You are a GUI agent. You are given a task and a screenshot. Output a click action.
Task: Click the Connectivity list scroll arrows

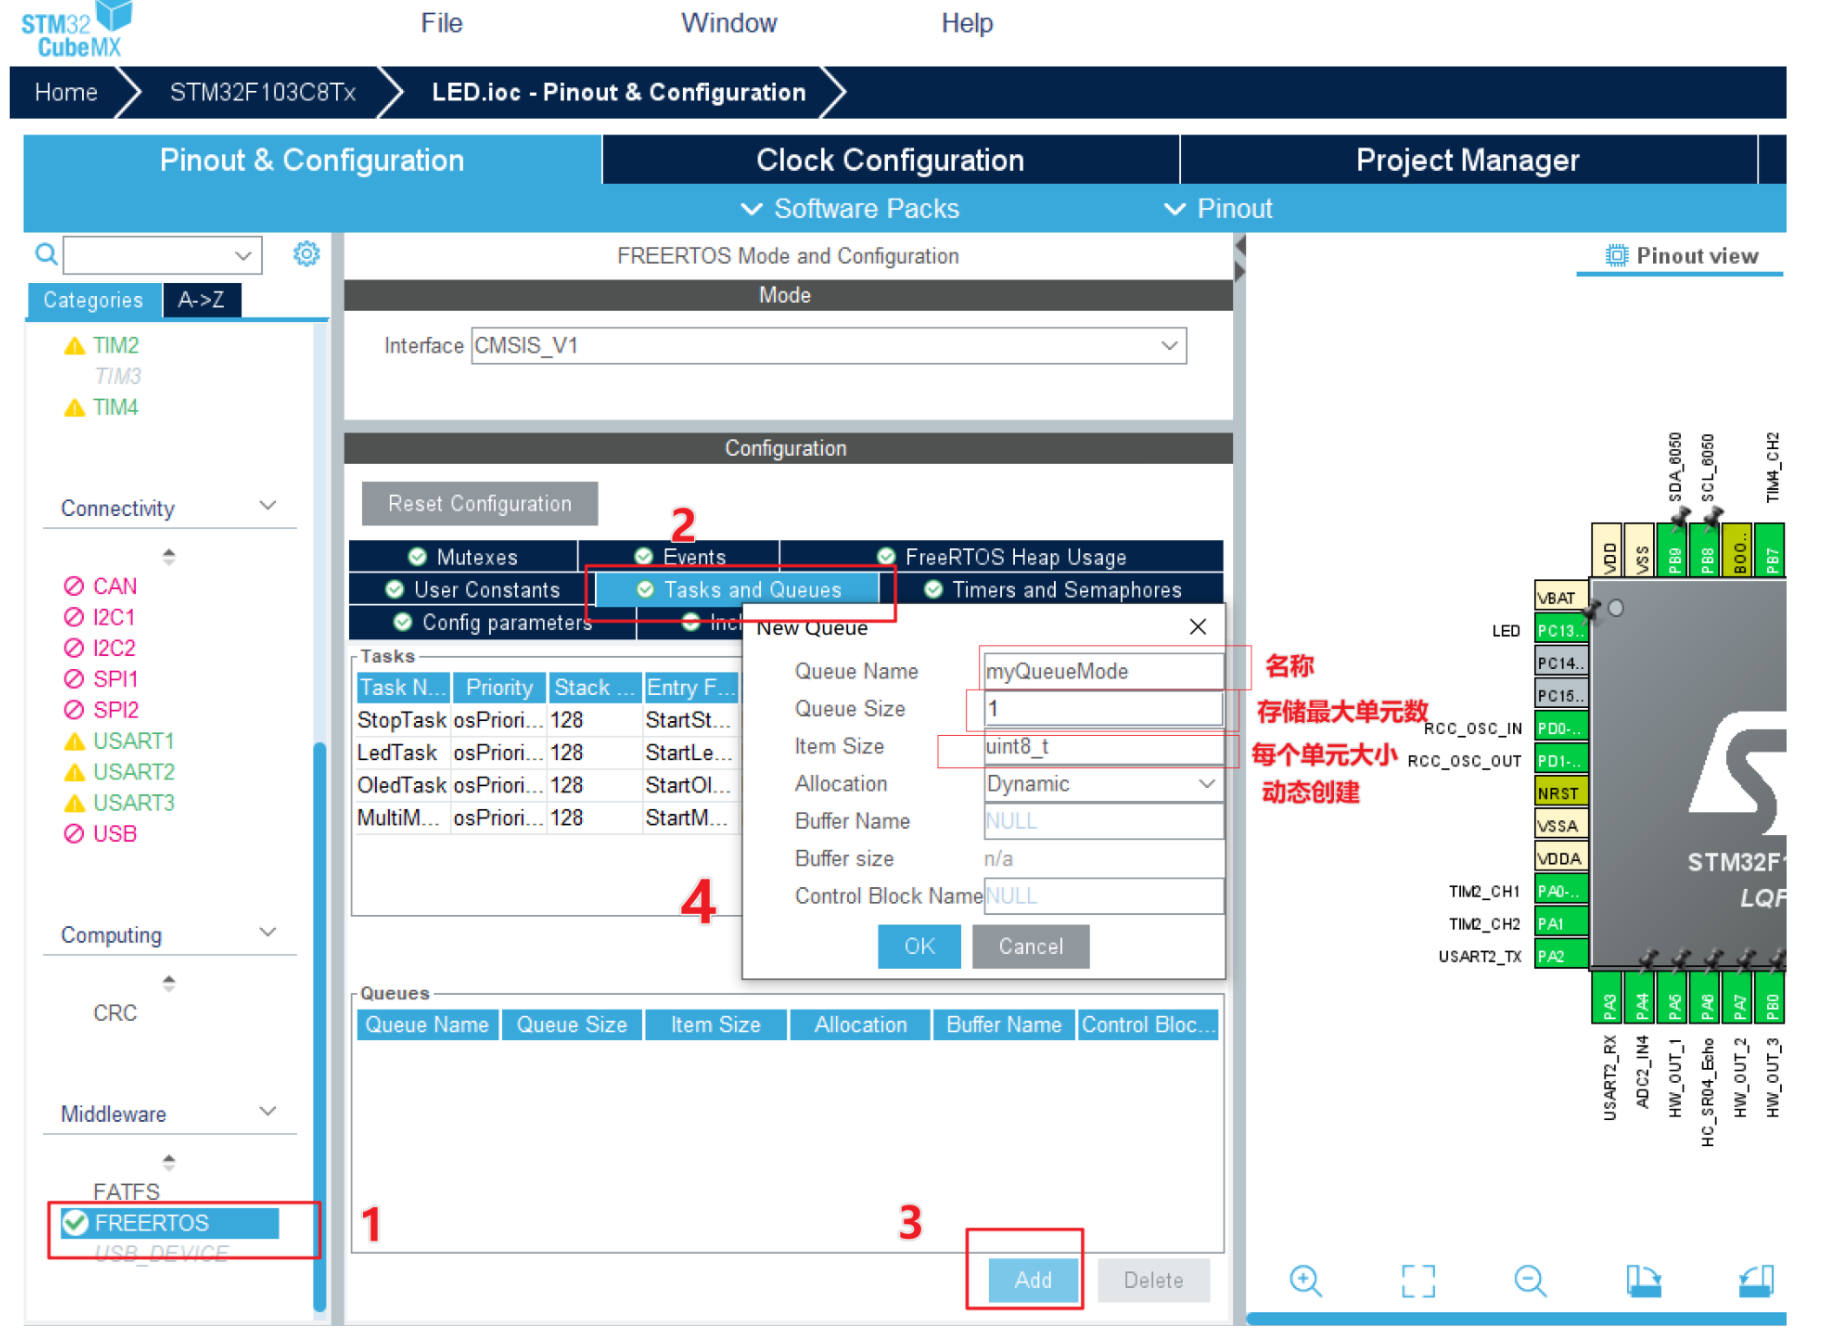click(x=169, y=556)
